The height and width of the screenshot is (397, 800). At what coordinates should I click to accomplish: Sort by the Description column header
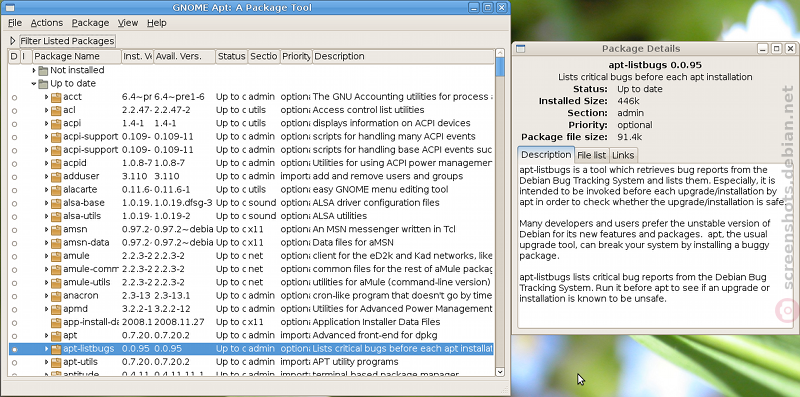403,56
